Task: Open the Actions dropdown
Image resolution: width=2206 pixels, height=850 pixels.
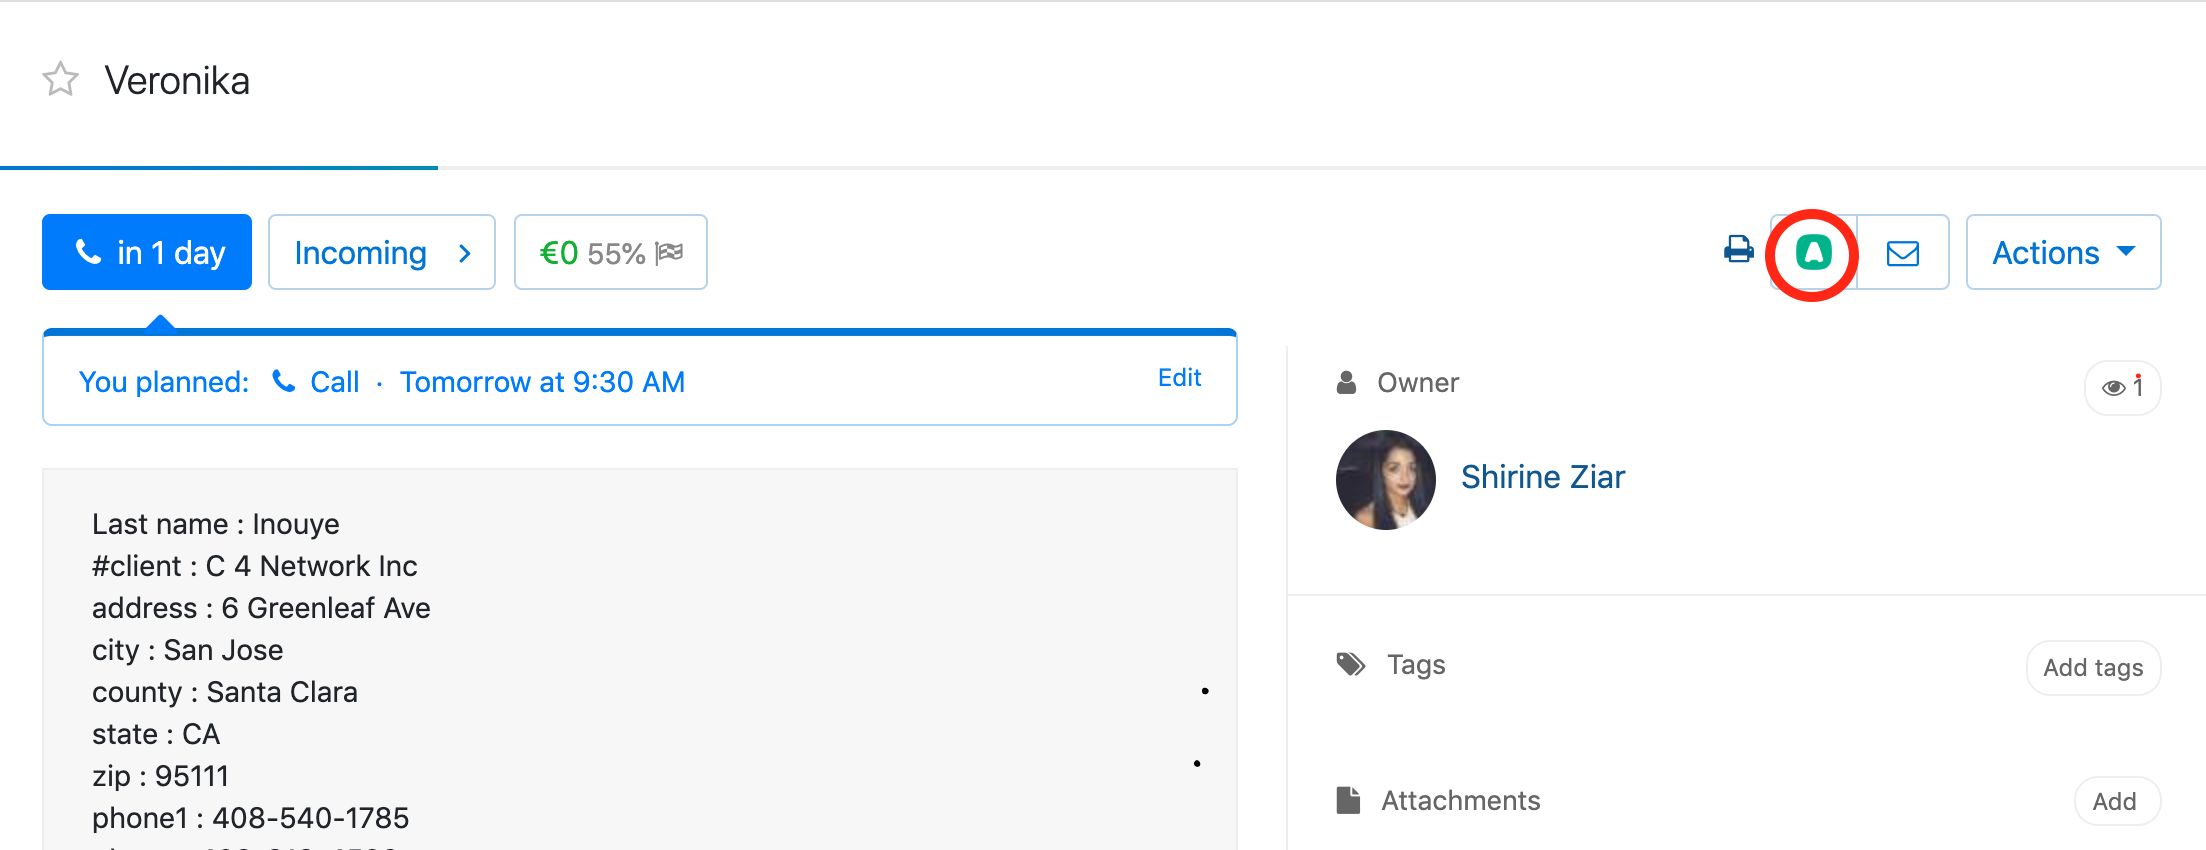Action: 2062,252
